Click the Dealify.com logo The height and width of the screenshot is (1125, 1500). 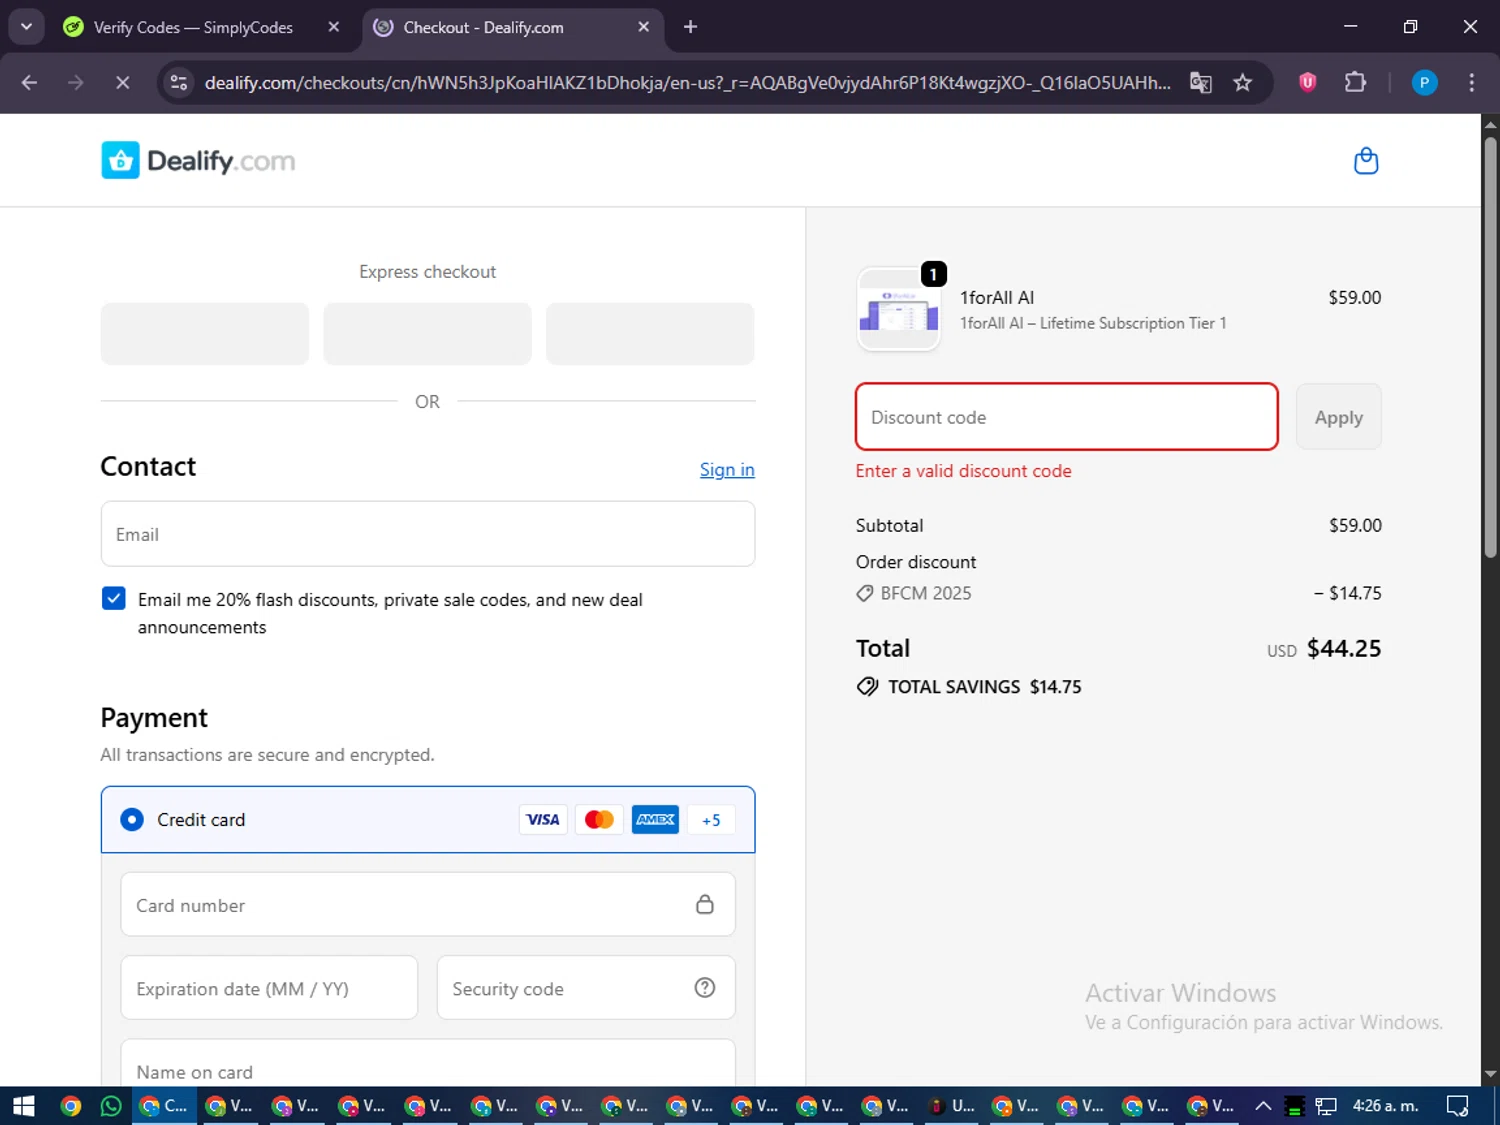point(198,161)
